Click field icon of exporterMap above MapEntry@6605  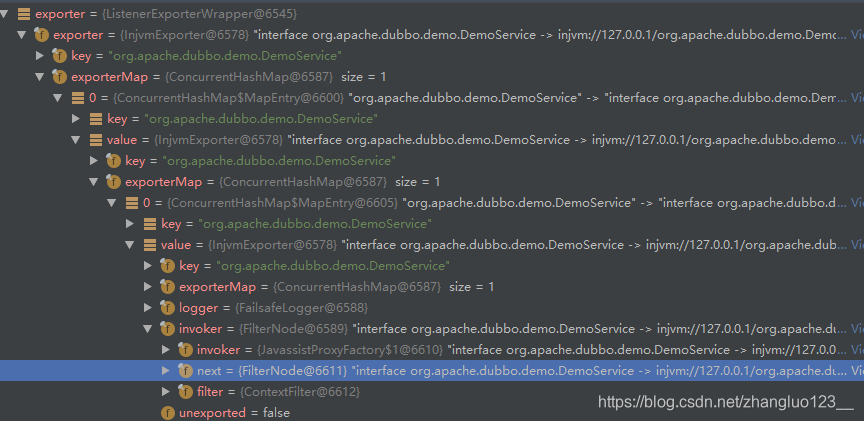pyautogui.click(x=114, y=181)
